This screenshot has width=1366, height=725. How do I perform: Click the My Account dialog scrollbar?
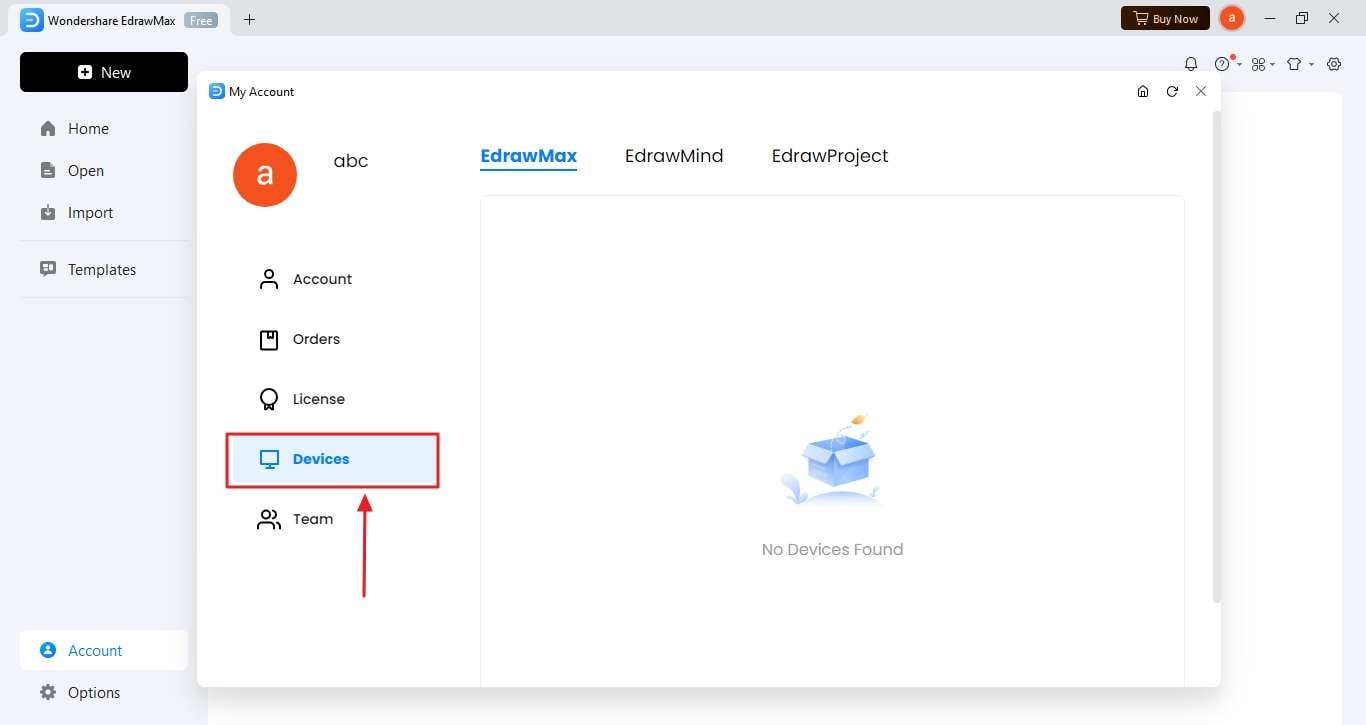[x=1217, y=357]
